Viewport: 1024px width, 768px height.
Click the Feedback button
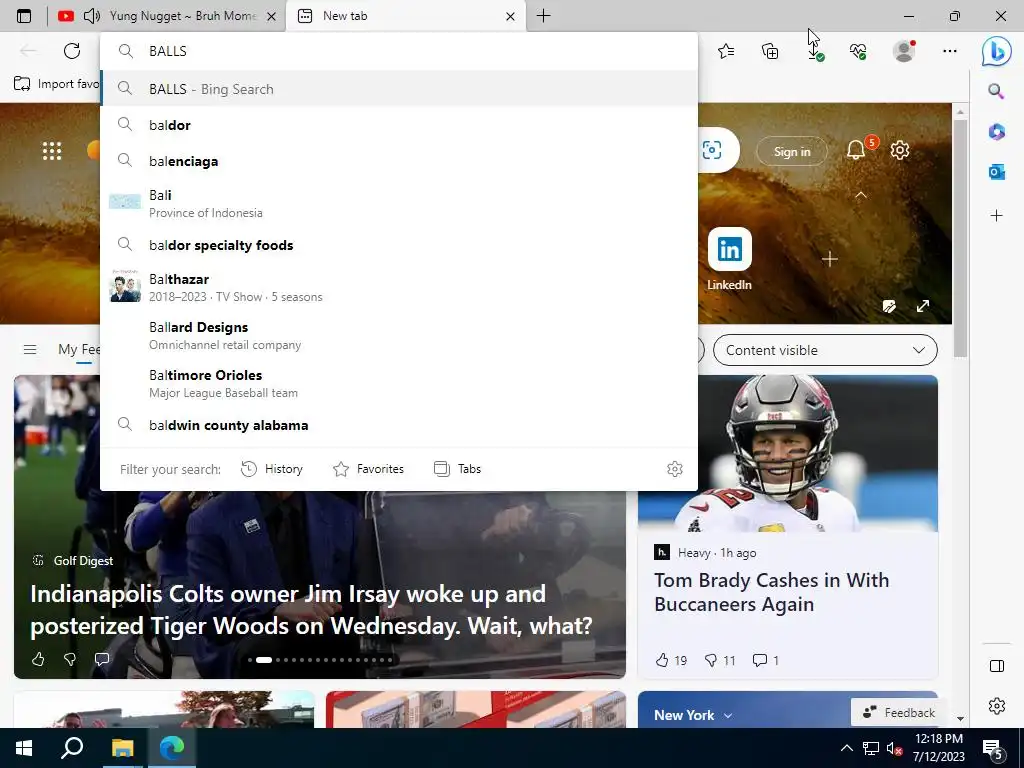(x=899, y=712)
